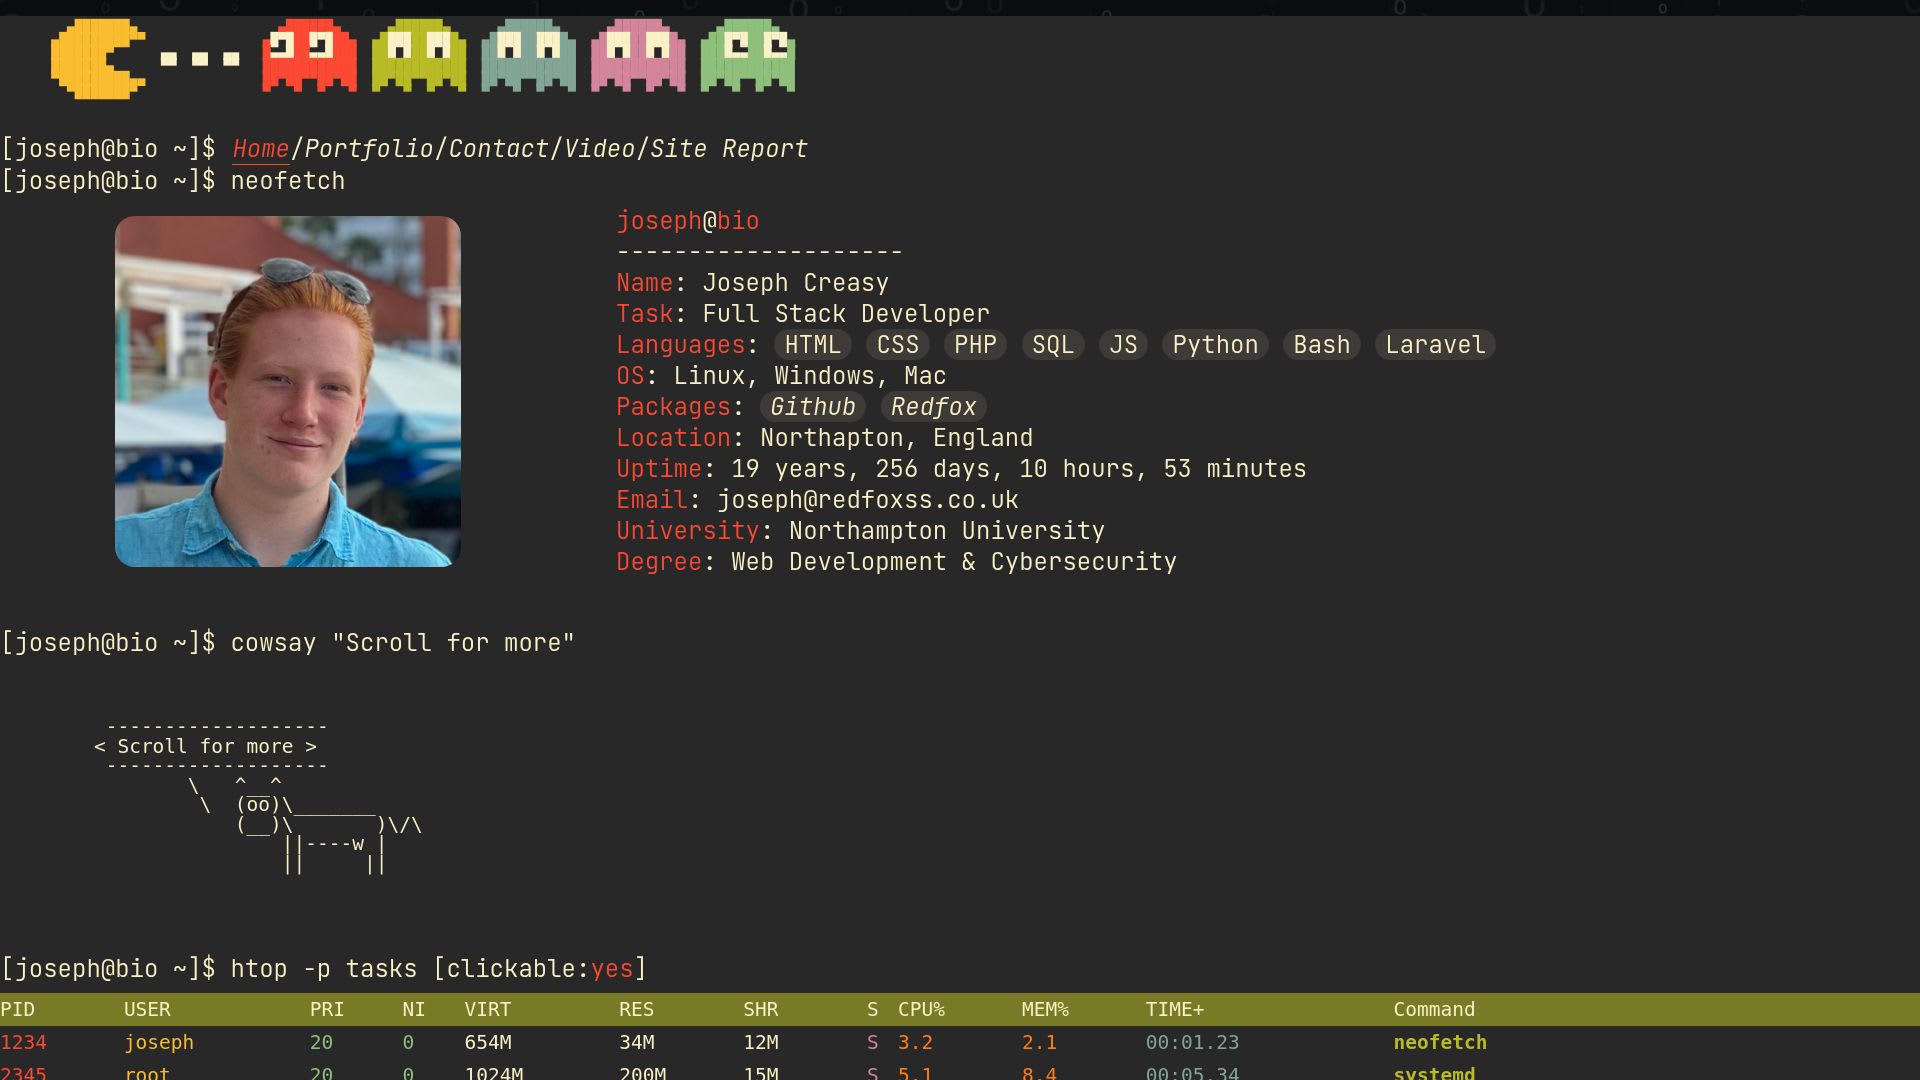Click the green ghost icon
This screenshot has width=1920, height=1080.
tap(748, 56)
